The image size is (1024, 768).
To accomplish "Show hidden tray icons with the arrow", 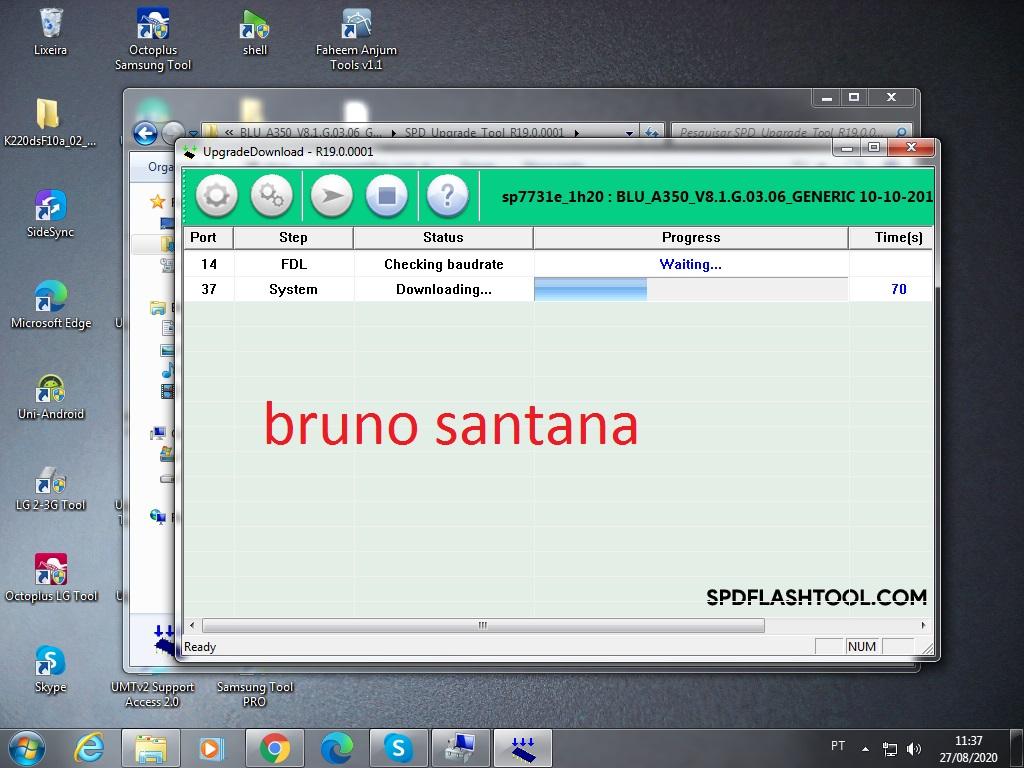I will 866,749.
